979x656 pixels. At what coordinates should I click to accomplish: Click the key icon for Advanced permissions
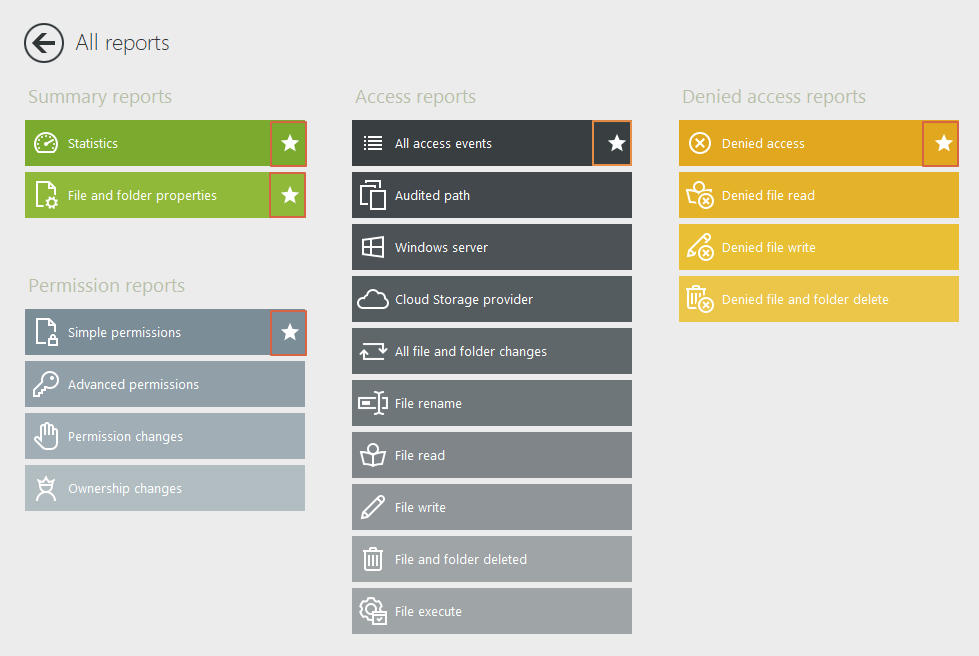point(46,385)
